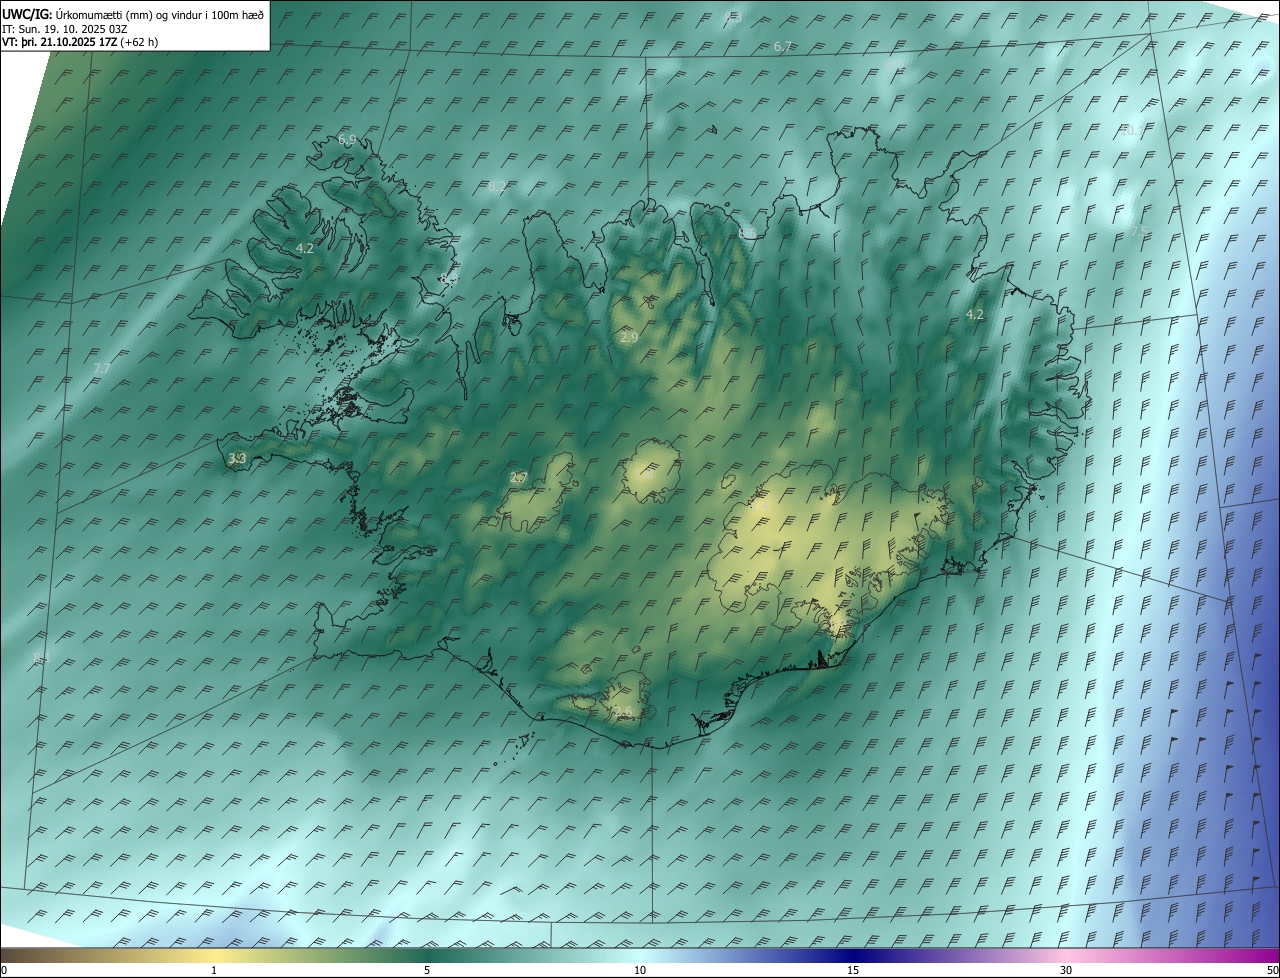The width and height of the screenshot is (1280, 978).
Task: Click the color scale at label 15
Action: (853, 970)
